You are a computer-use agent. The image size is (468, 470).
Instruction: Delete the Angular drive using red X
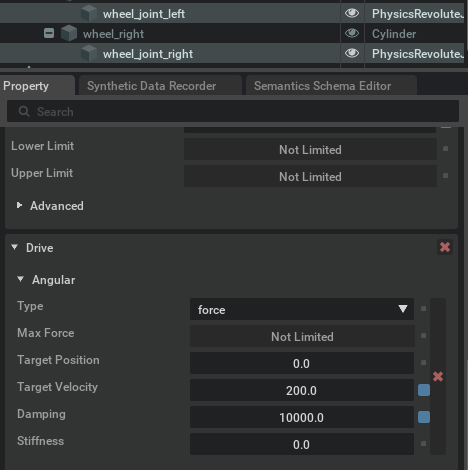[438, 377]
